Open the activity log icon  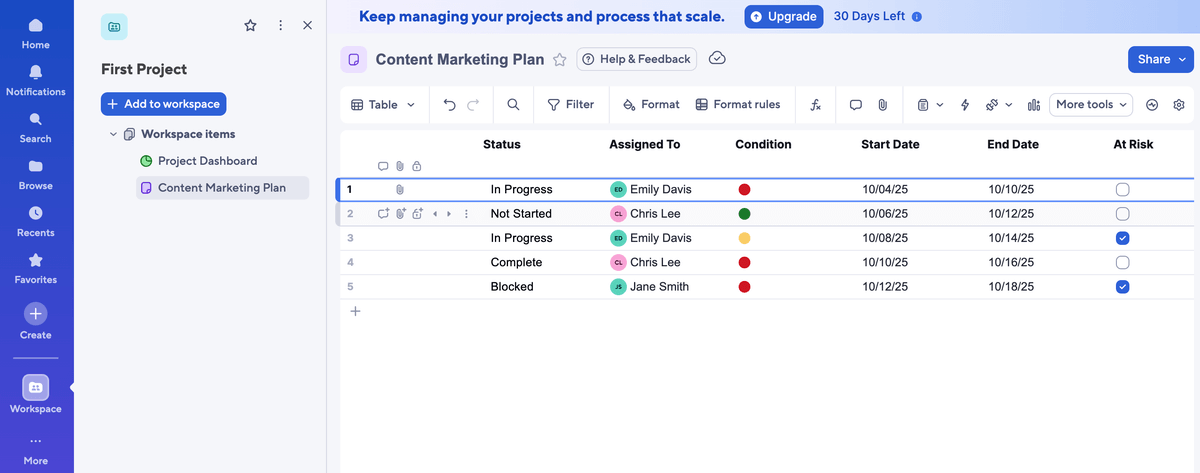[1152, 104]
